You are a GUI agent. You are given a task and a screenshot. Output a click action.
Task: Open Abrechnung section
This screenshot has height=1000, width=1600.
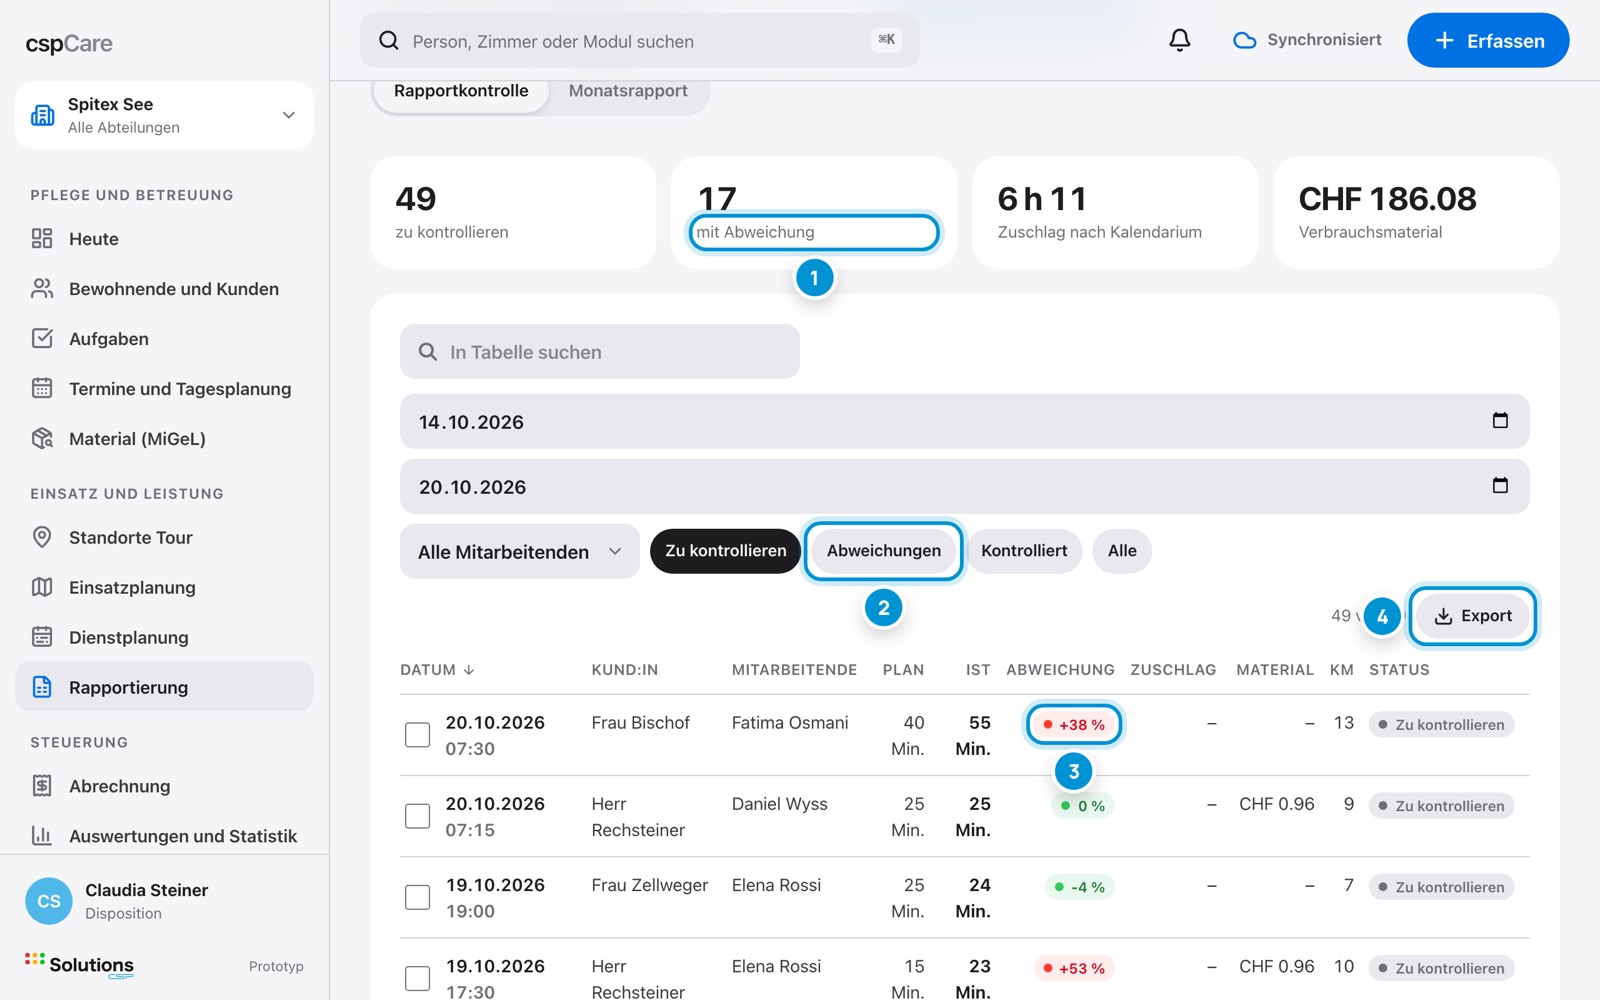click(164, 786)
